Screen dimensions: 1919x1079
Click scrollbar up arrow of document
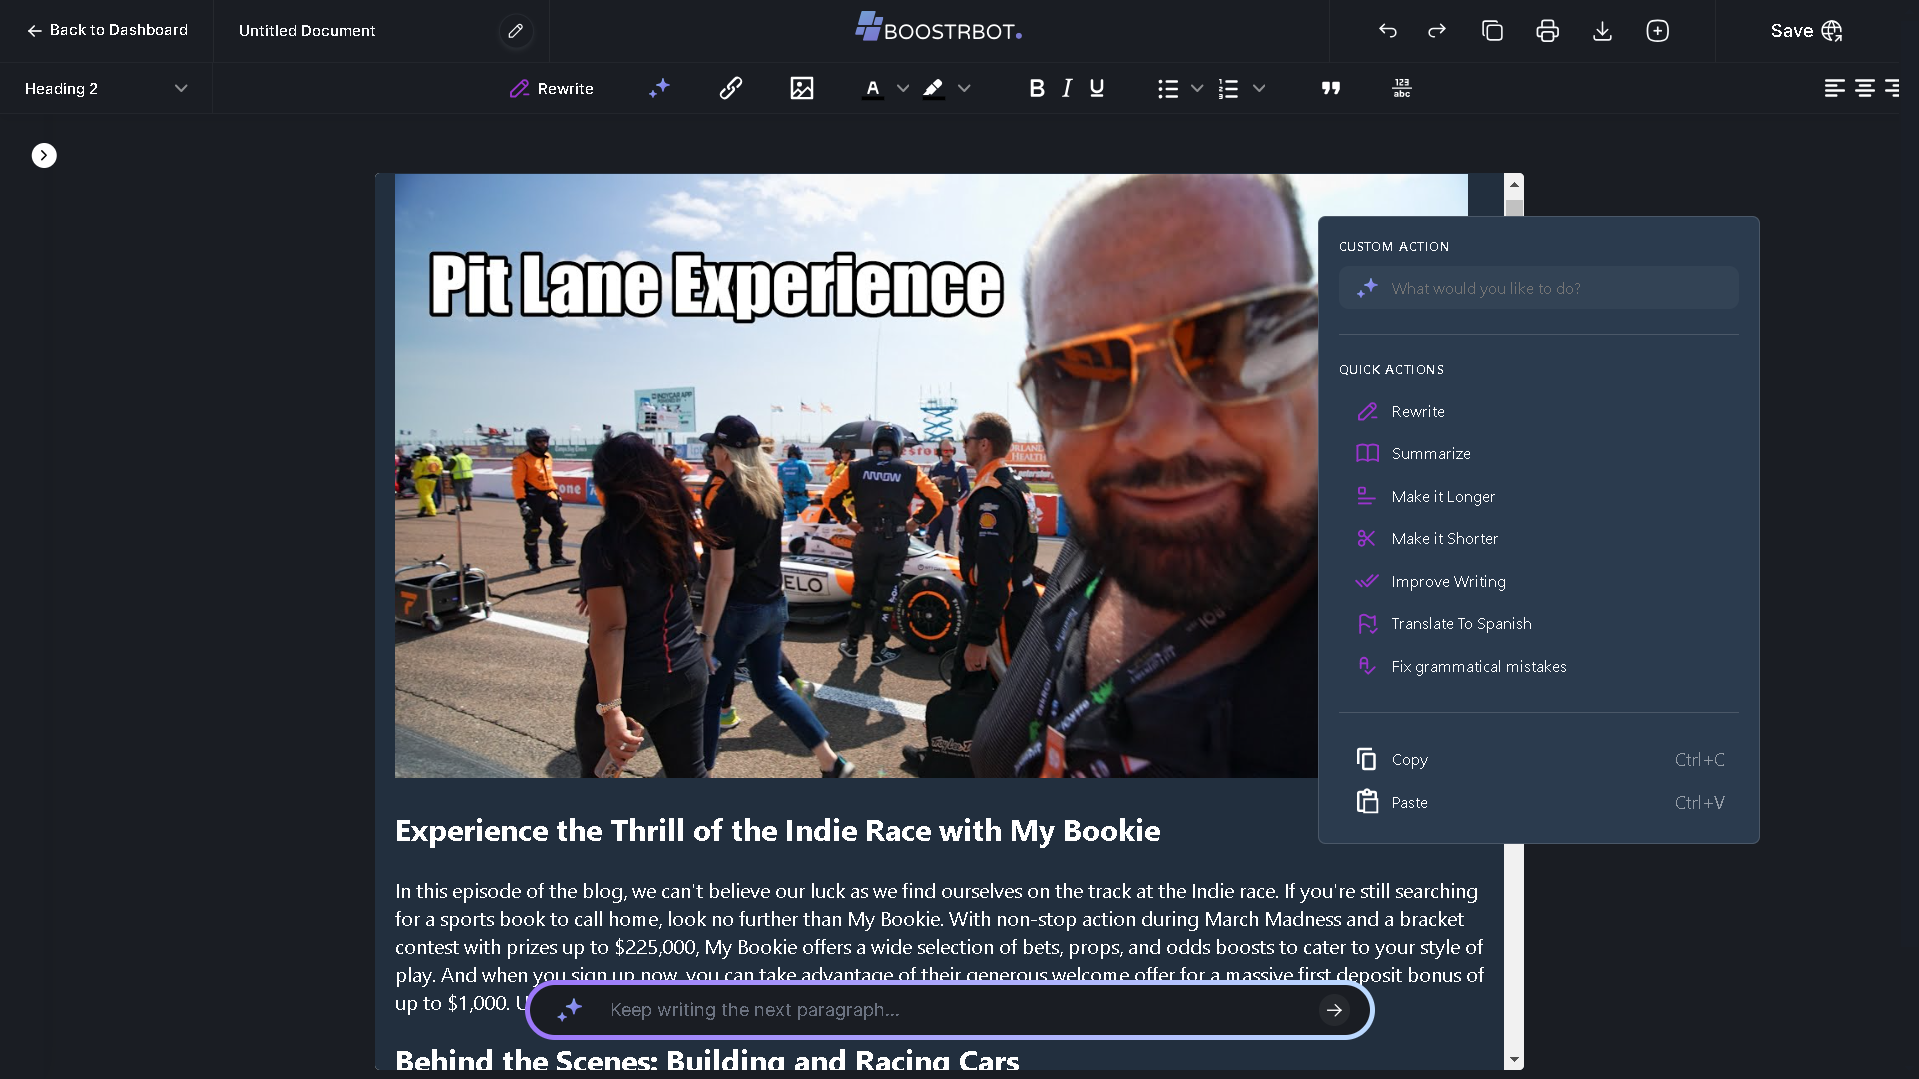1514,184
